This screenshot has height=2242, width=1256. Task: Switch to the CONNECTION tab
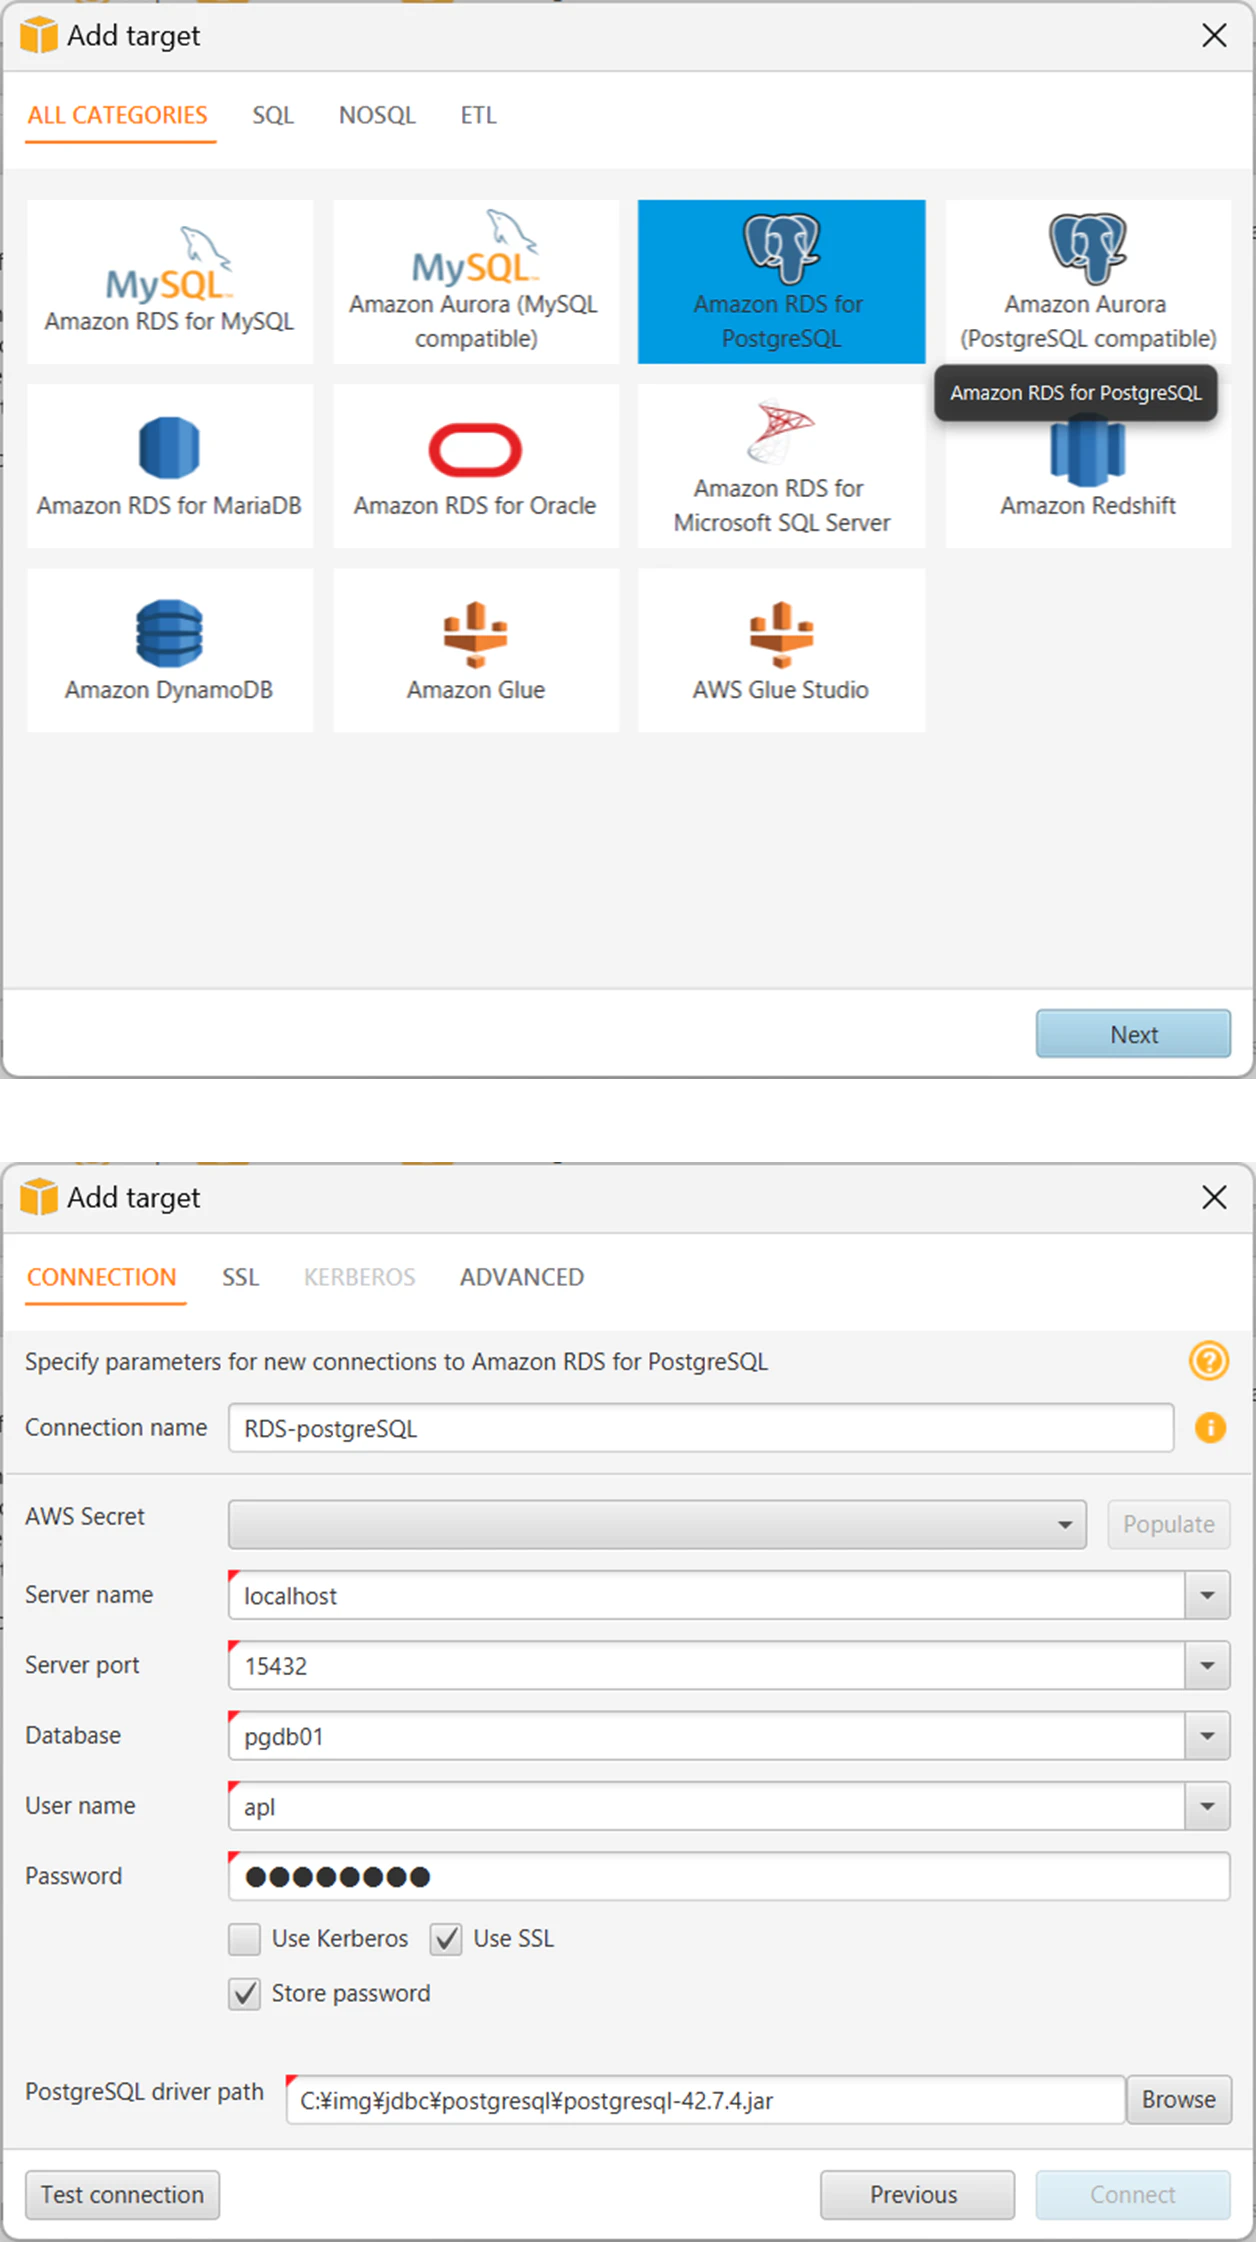click(102, 1278)
